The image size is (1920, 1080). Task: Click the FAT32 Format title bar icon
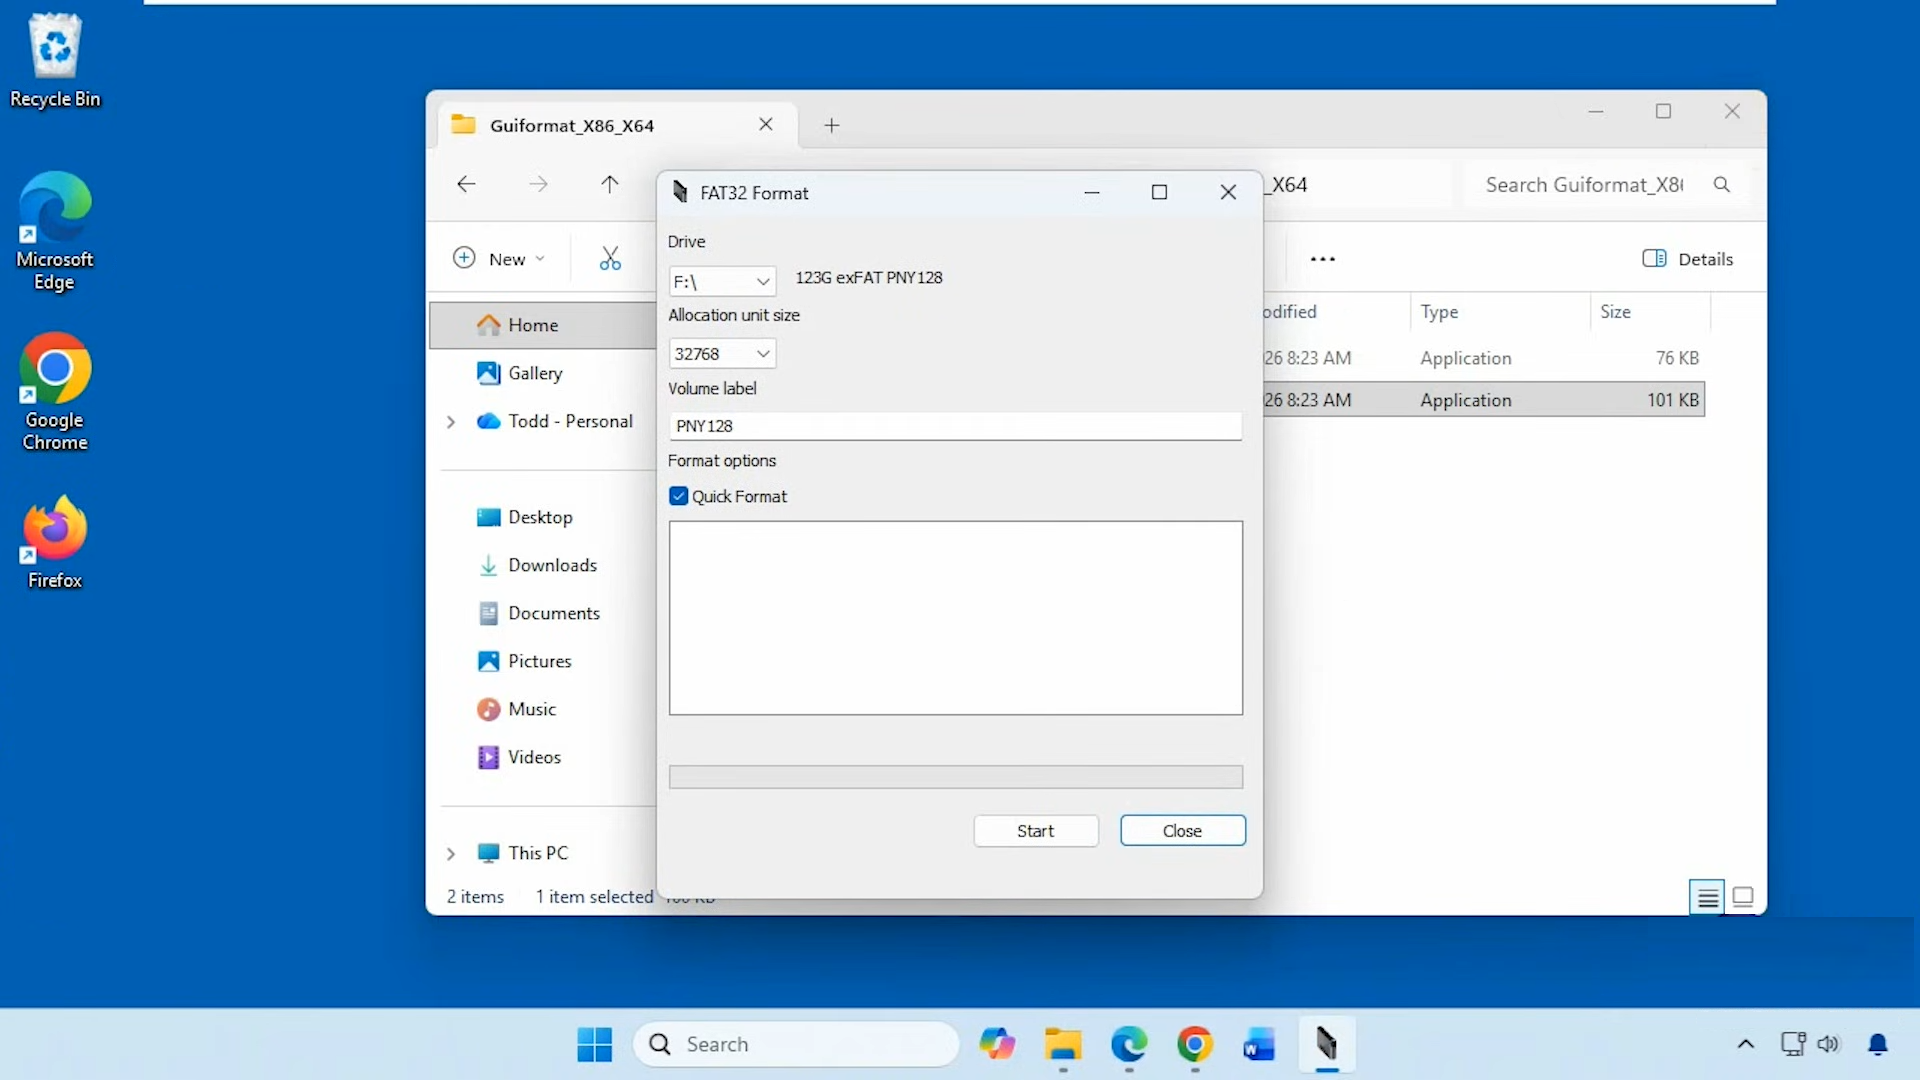click(680, 192)
